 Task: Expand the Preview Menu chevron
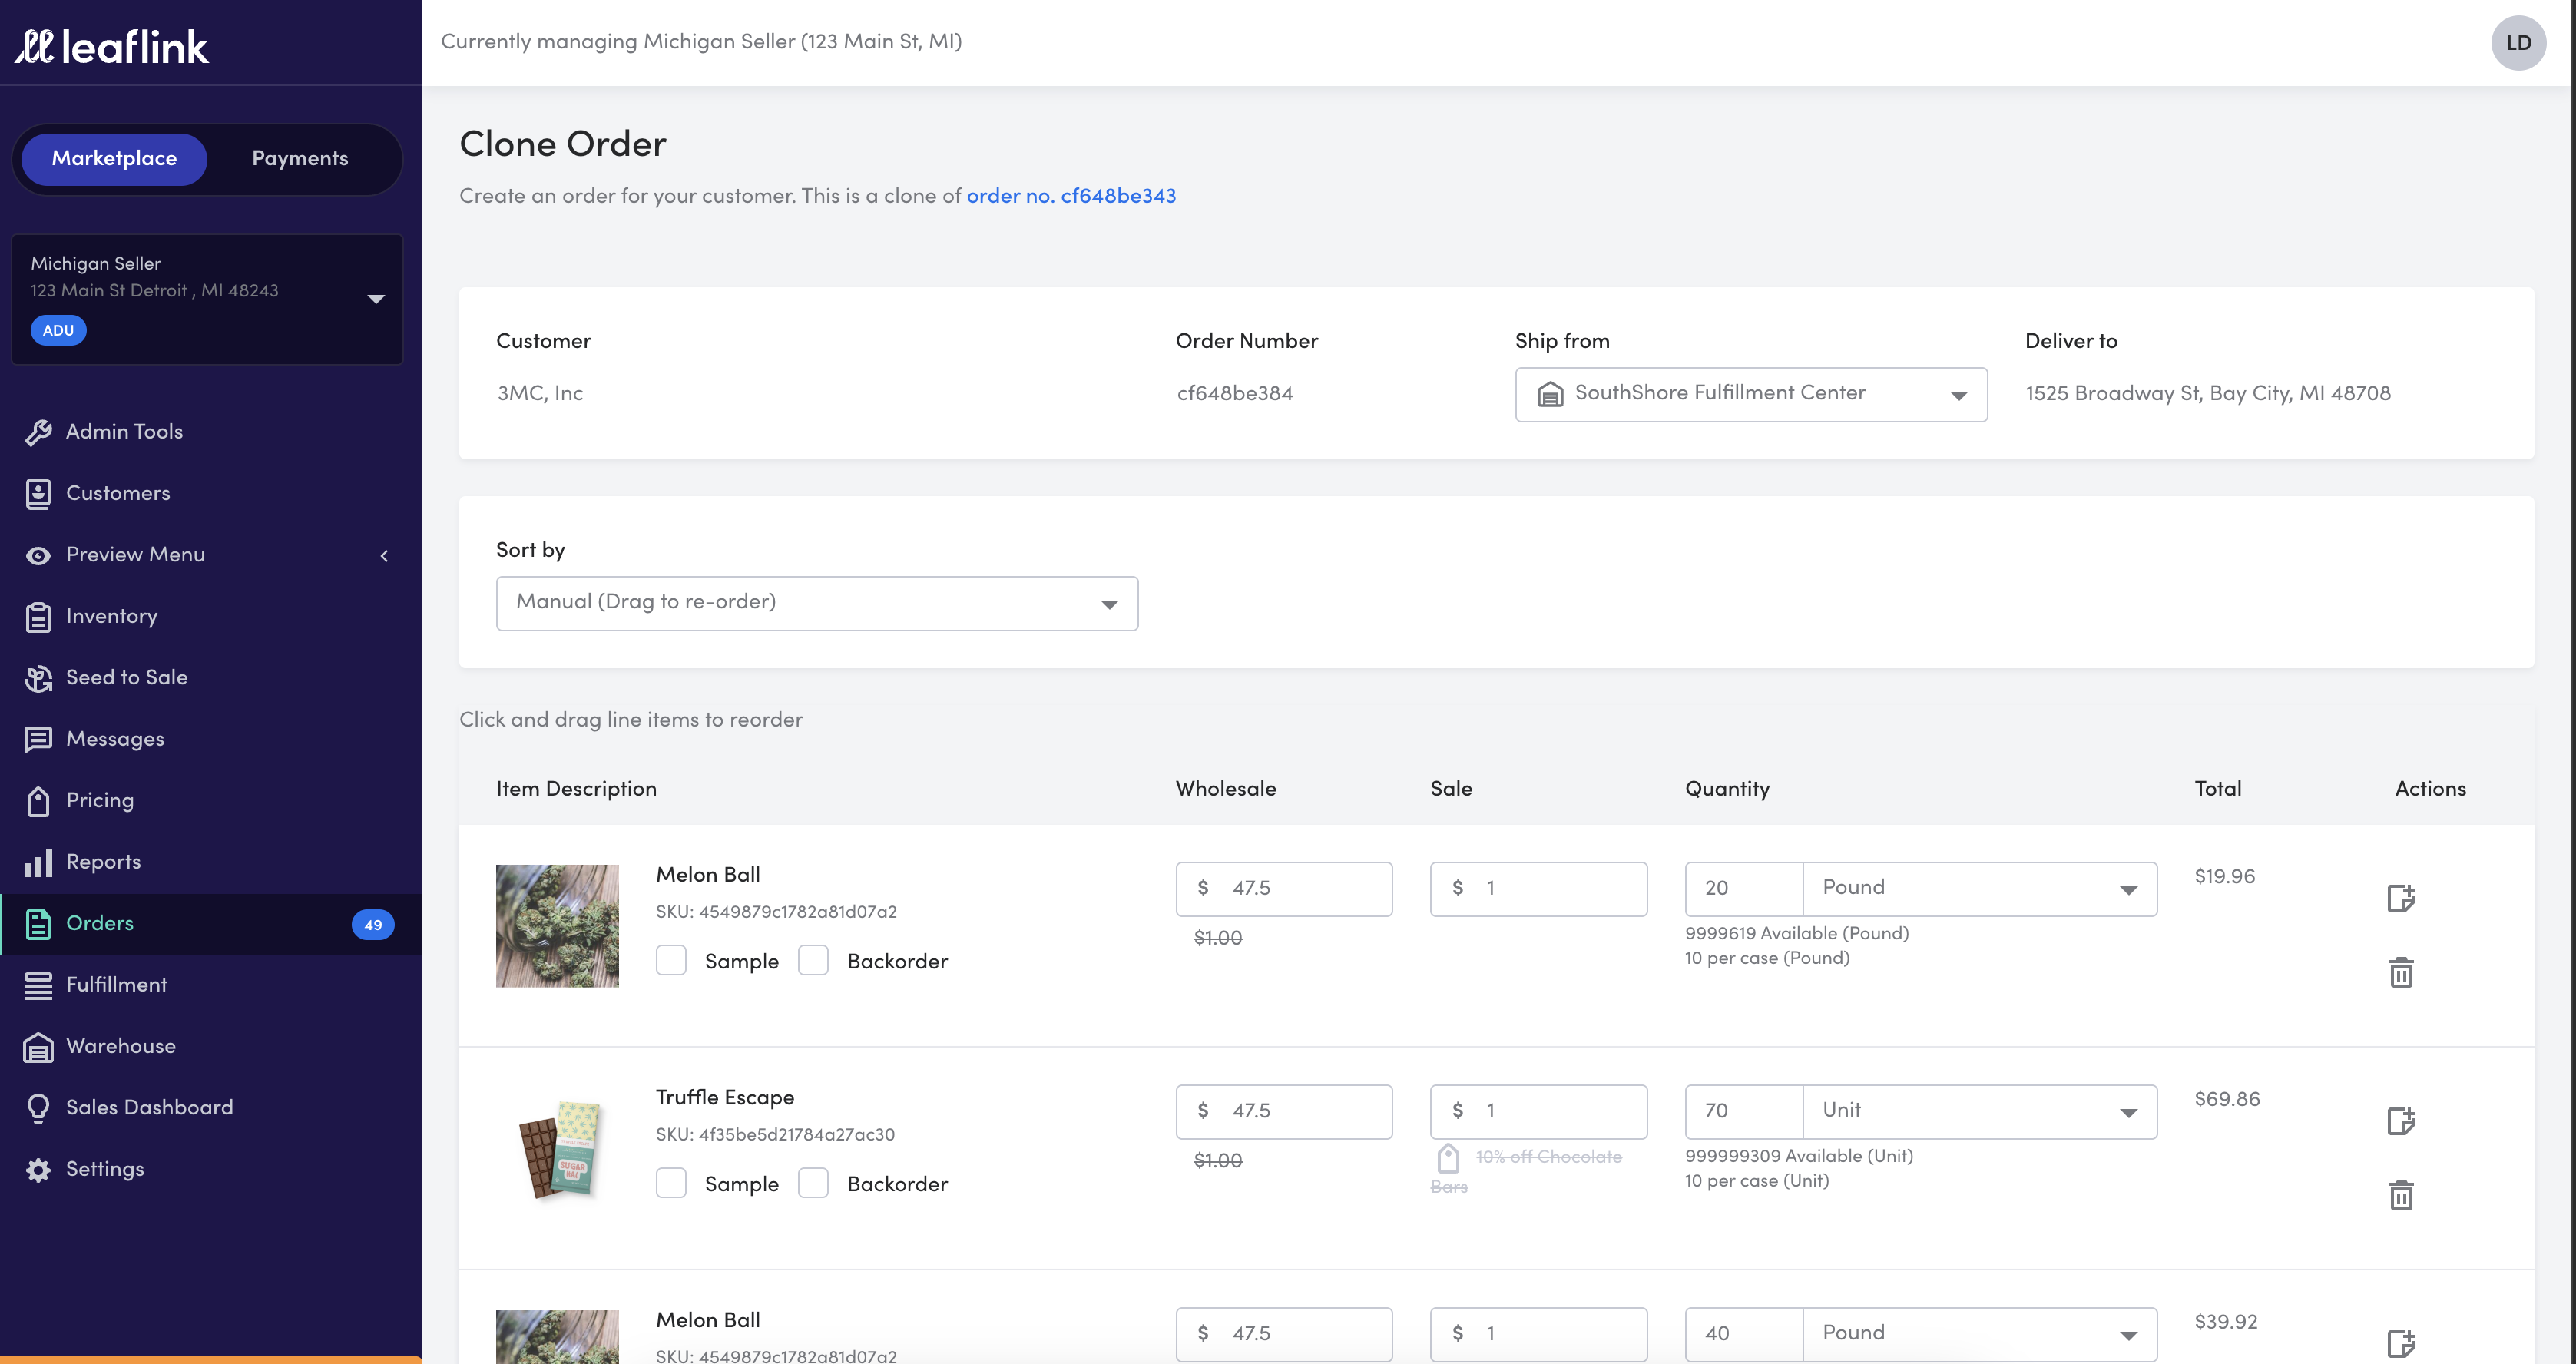[x=384, y=556]
